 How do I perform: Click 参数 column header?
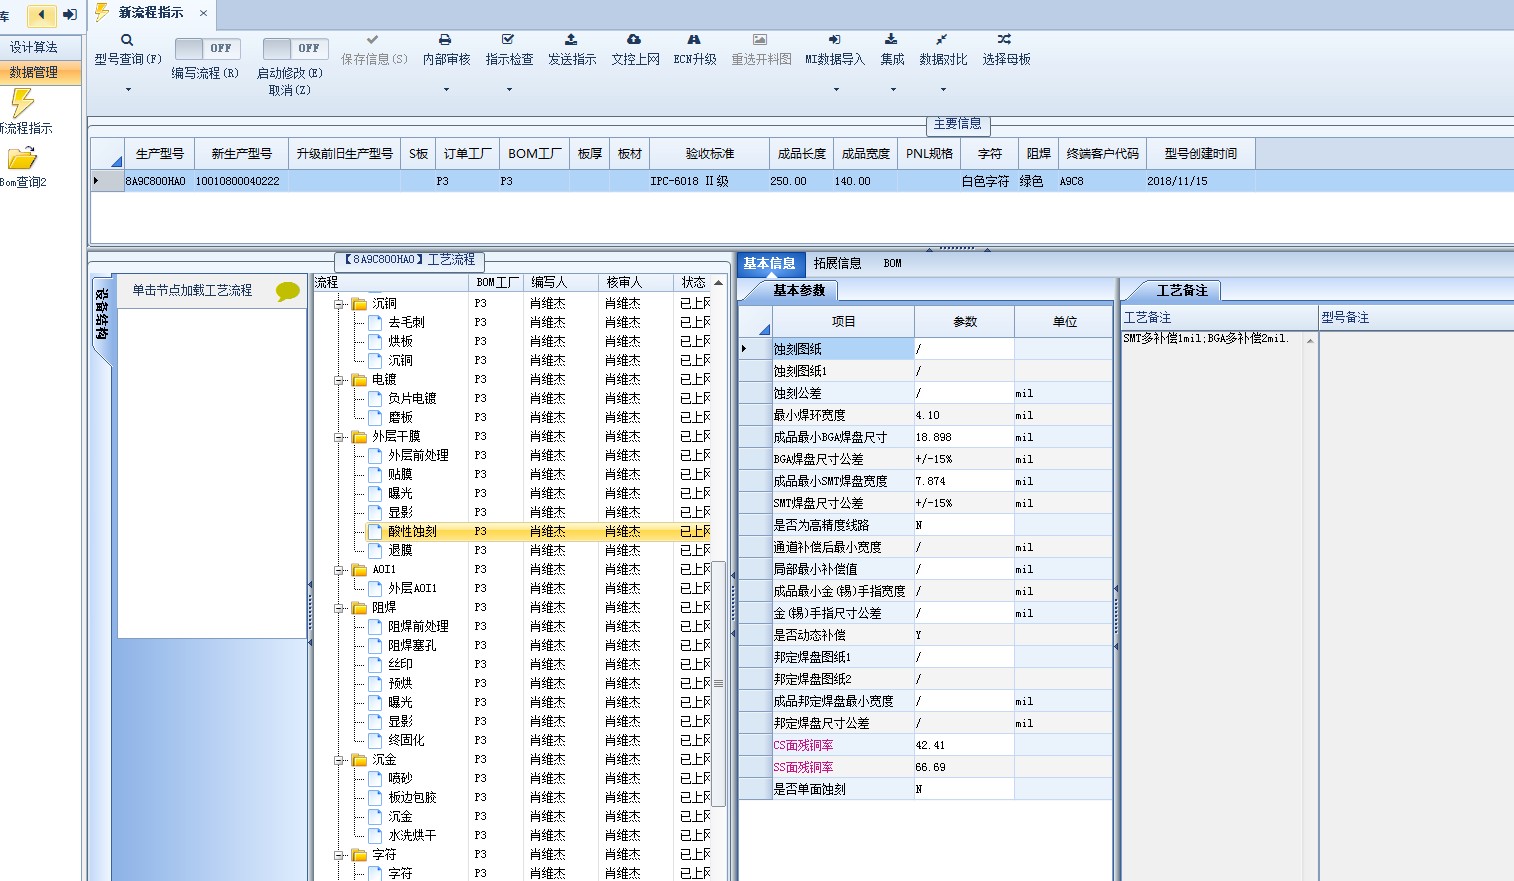(964, 322)
